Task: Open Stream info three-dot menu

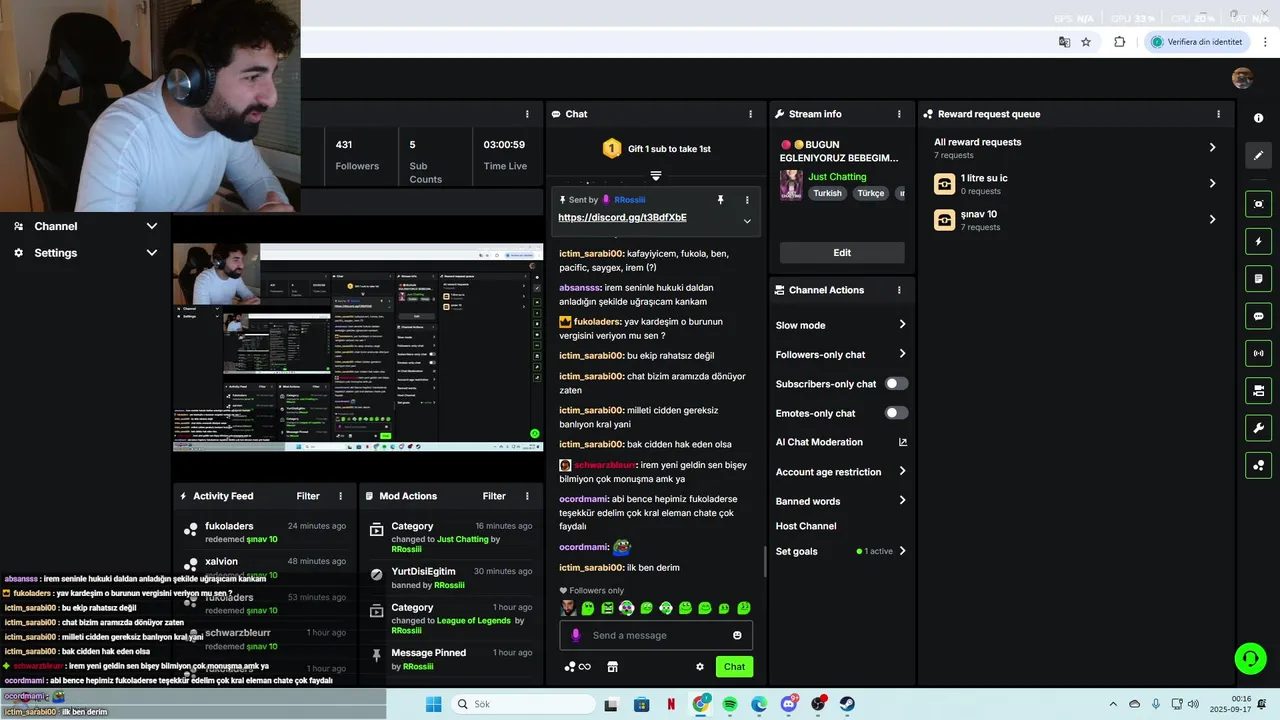Action: coord(899,114)
